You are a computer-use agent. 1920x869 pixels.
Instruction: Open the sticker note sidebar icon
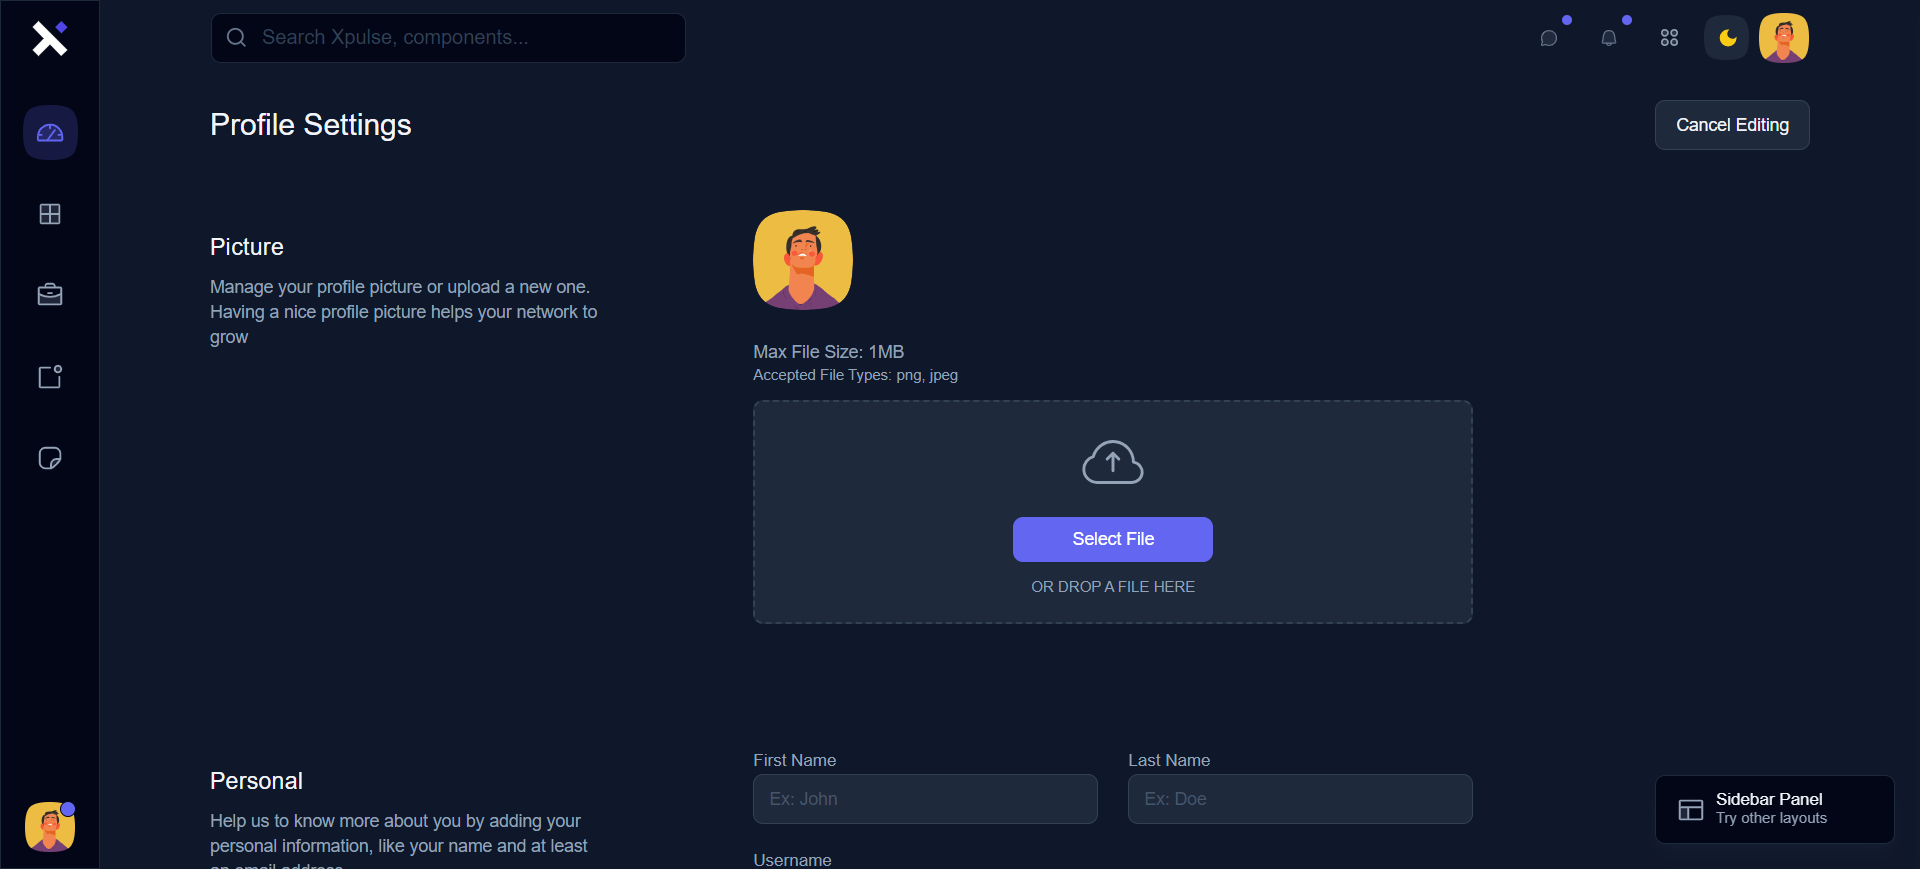(50, 458)
